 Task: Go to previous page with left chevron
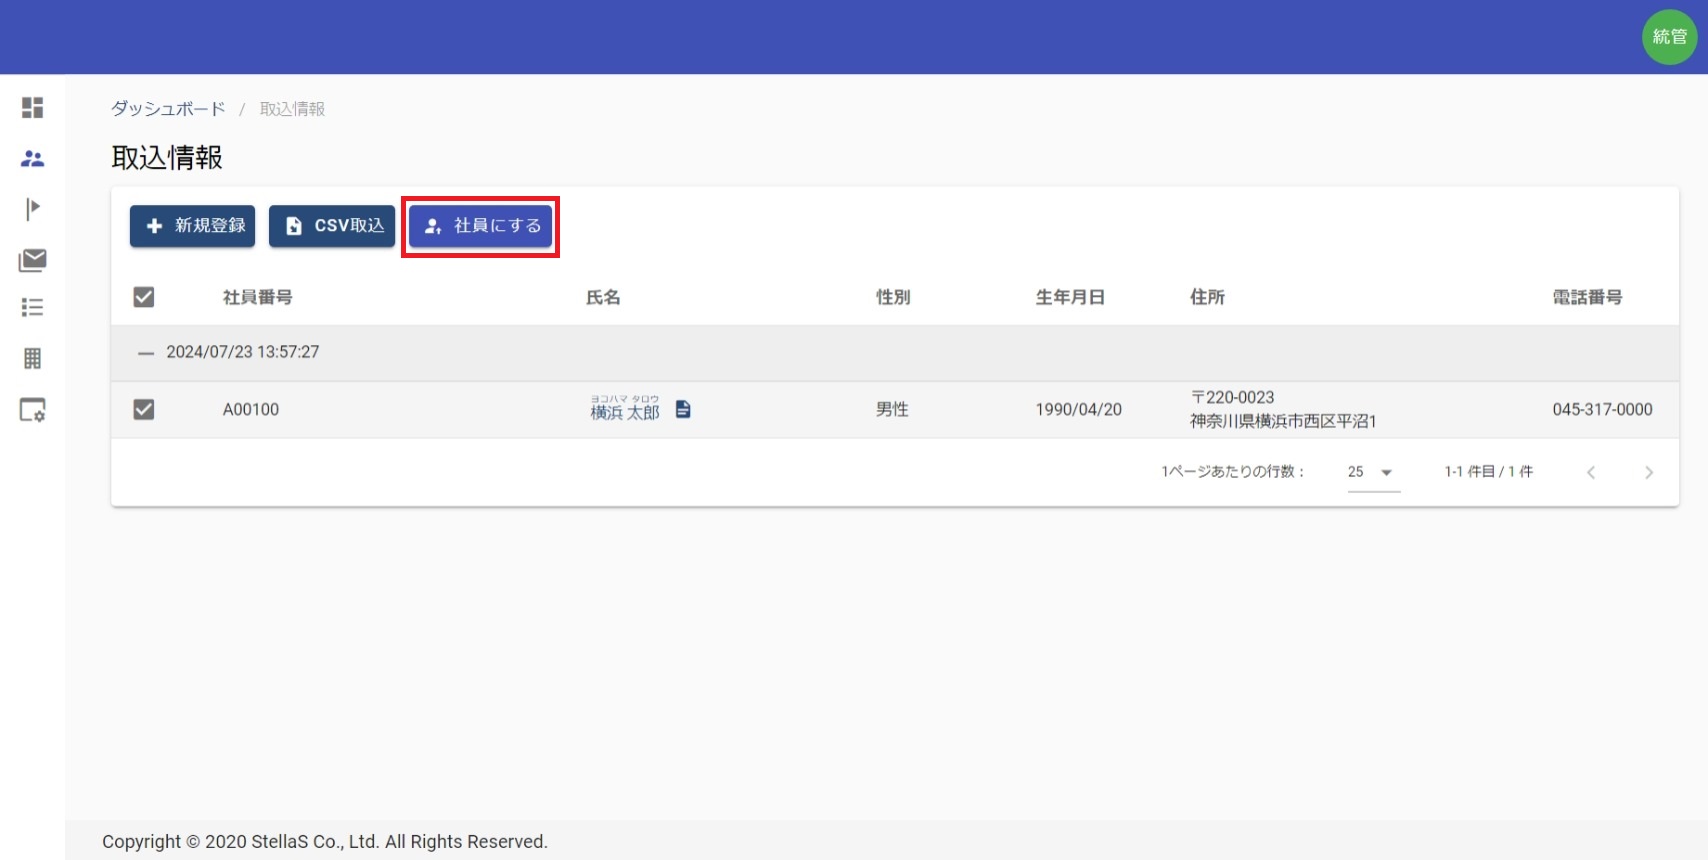click(1590, 472)
